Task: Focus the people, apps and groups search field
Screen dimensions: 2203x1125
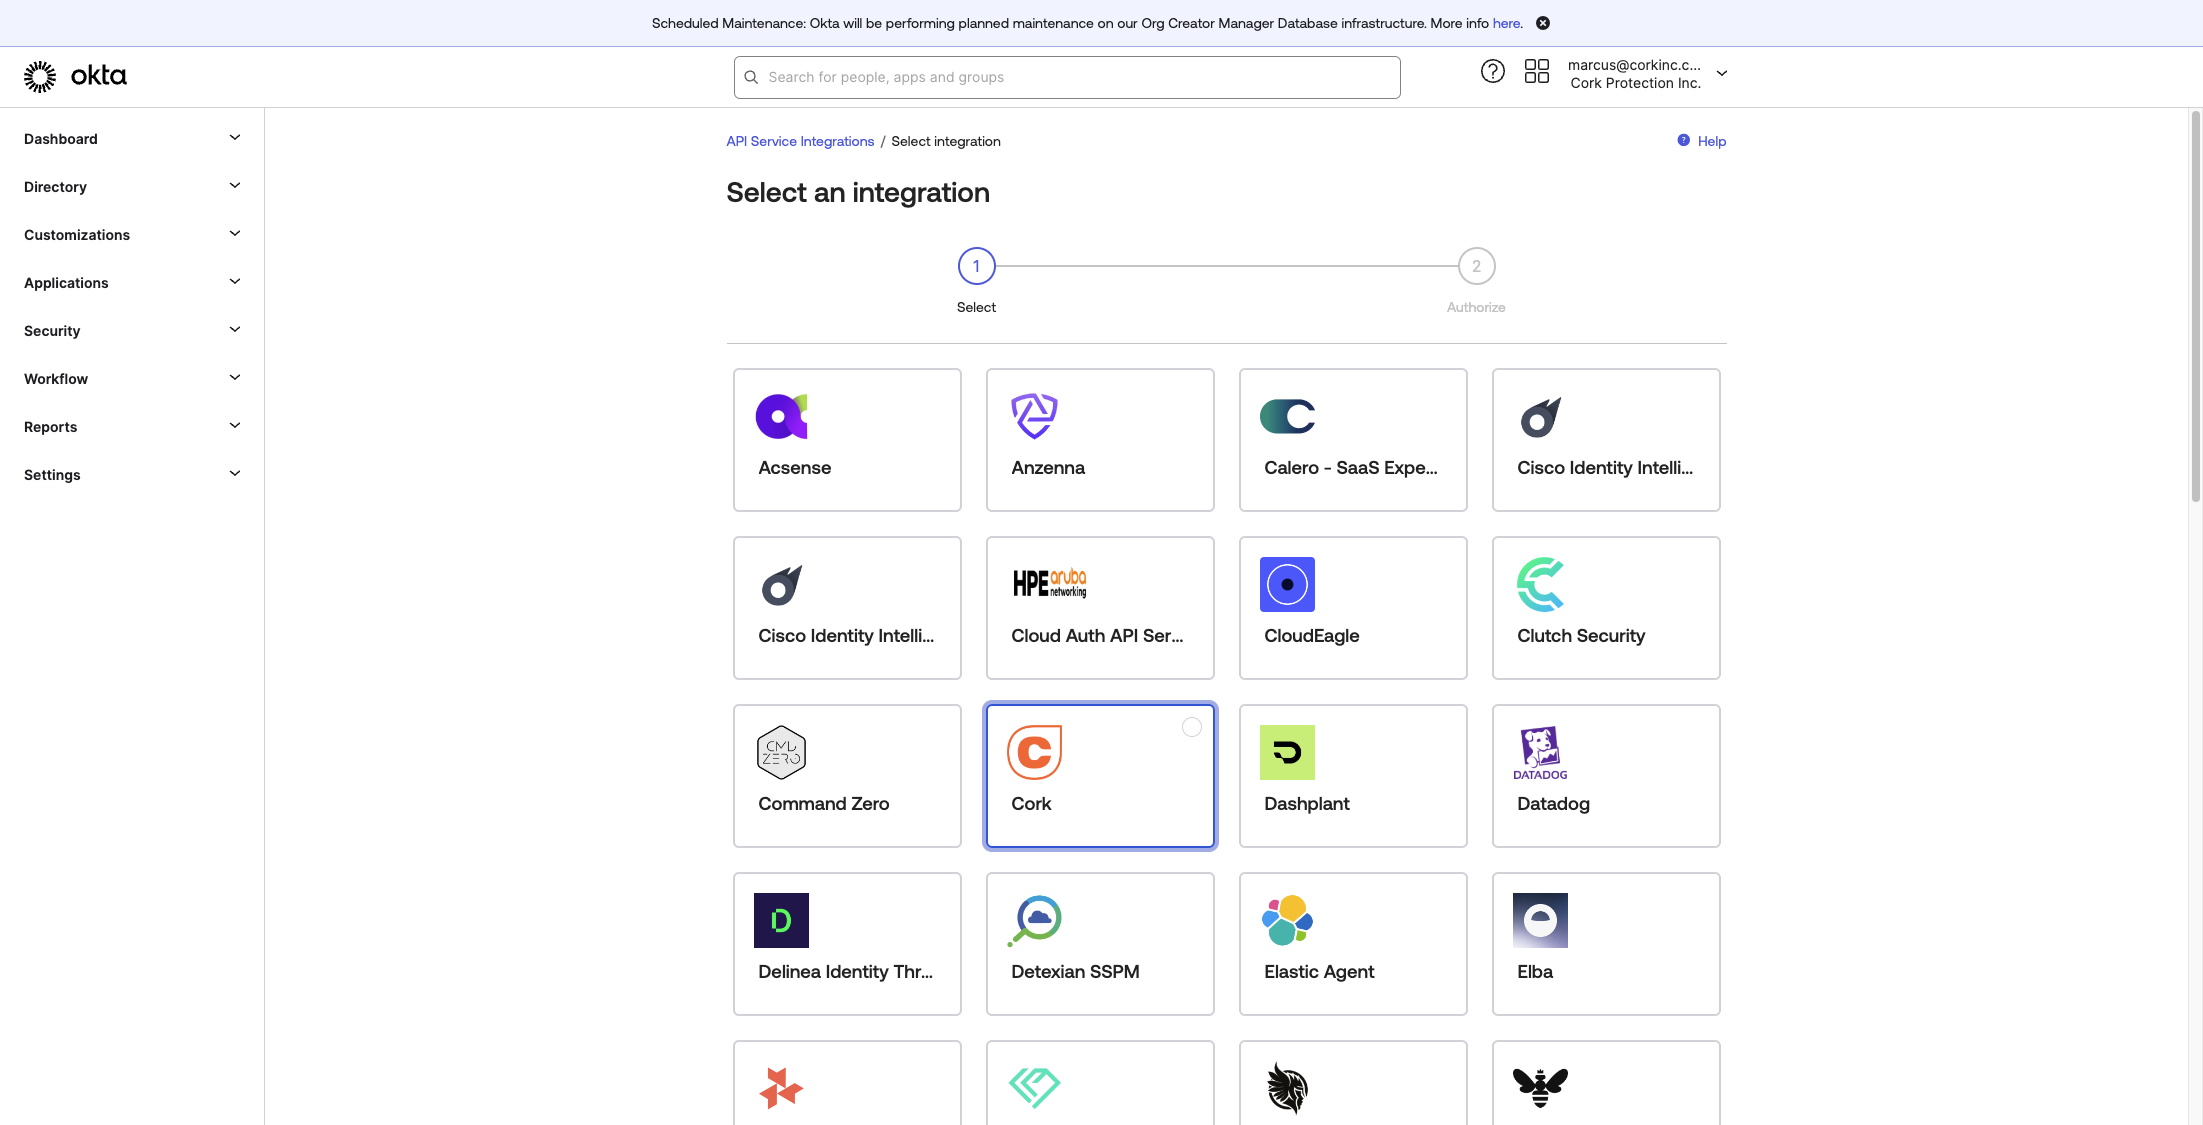Action: 1067,77
